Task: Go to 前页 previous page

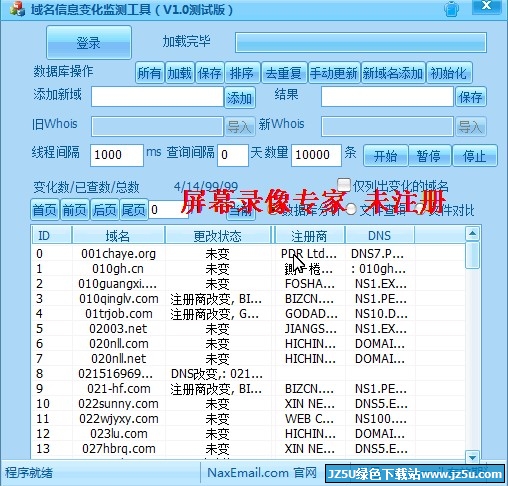Action: click(75, 210)
